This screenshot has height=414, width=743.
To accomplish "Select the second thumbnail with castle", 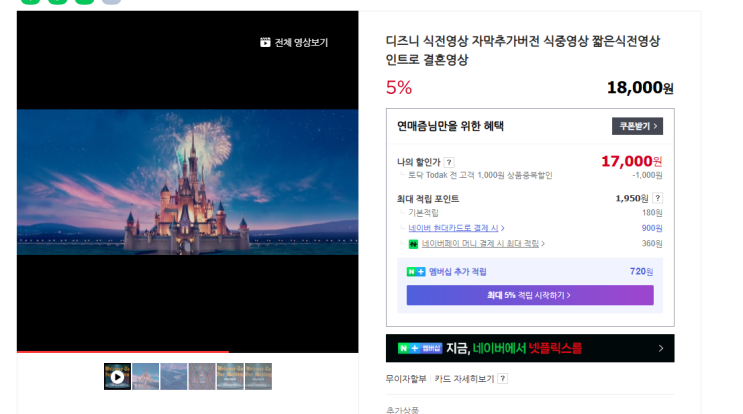I will [145, 377].
